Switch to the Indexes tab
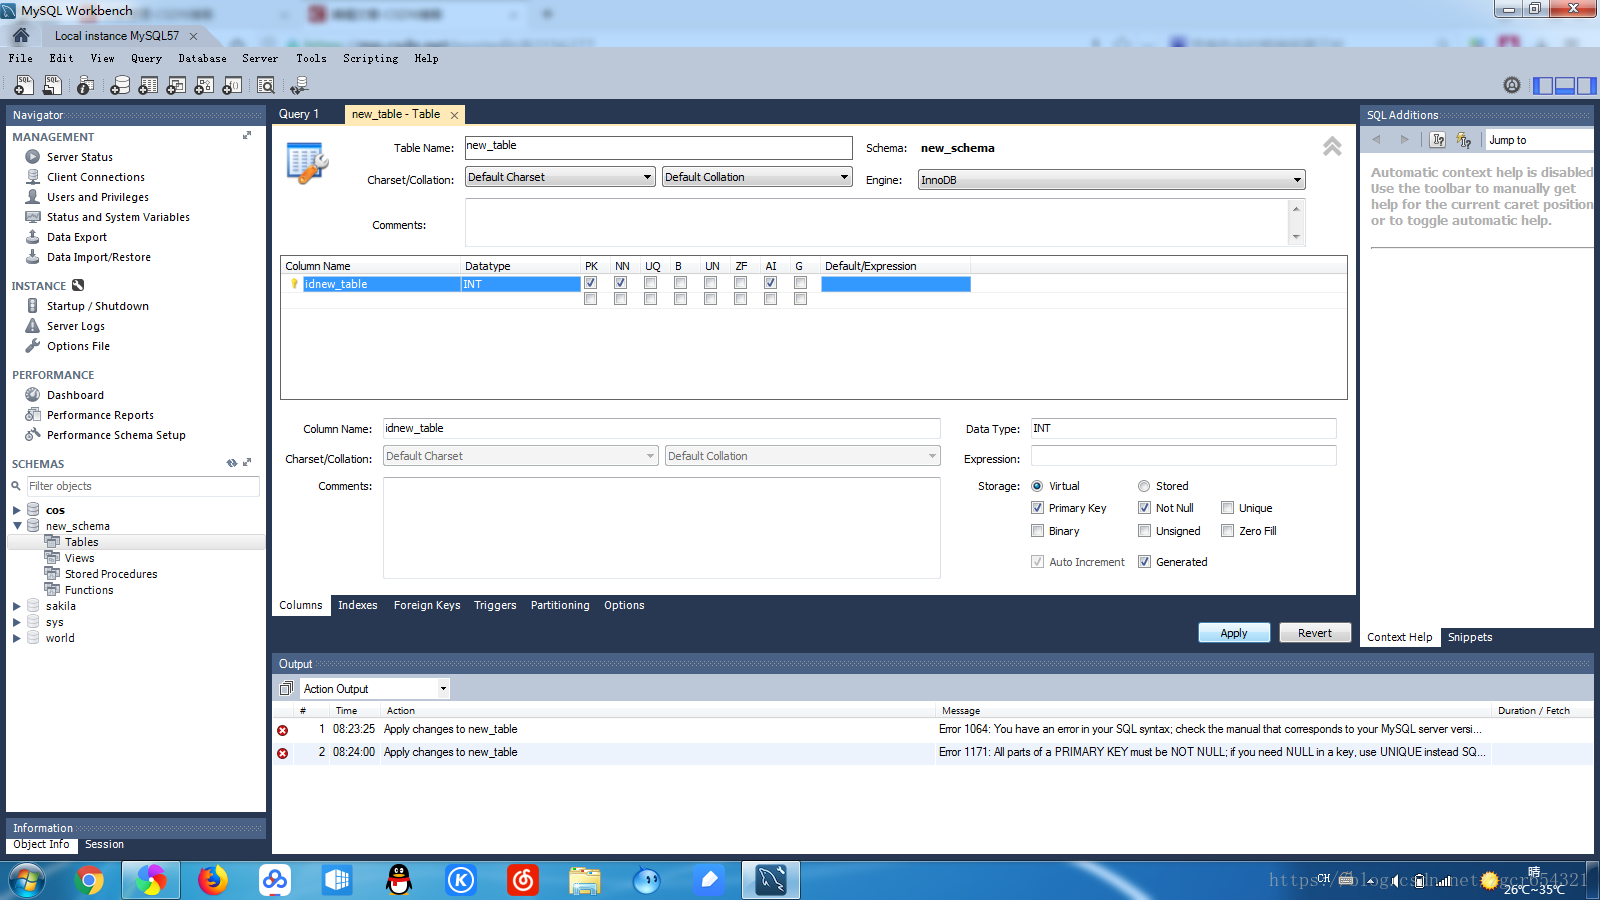The width and height of the screenshot is (1600, 900). (x=357, y=605)
